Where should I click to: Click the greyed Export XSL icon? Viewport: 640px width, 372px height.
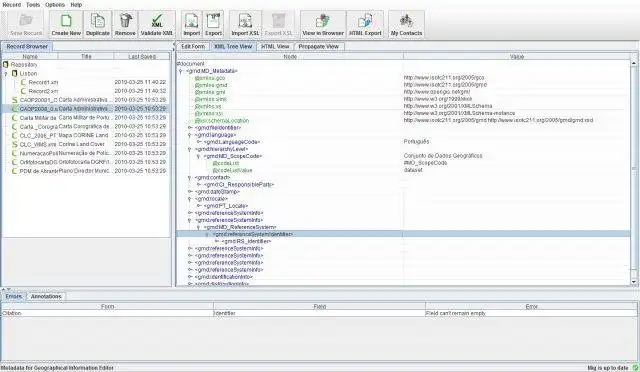pos(278,20)
